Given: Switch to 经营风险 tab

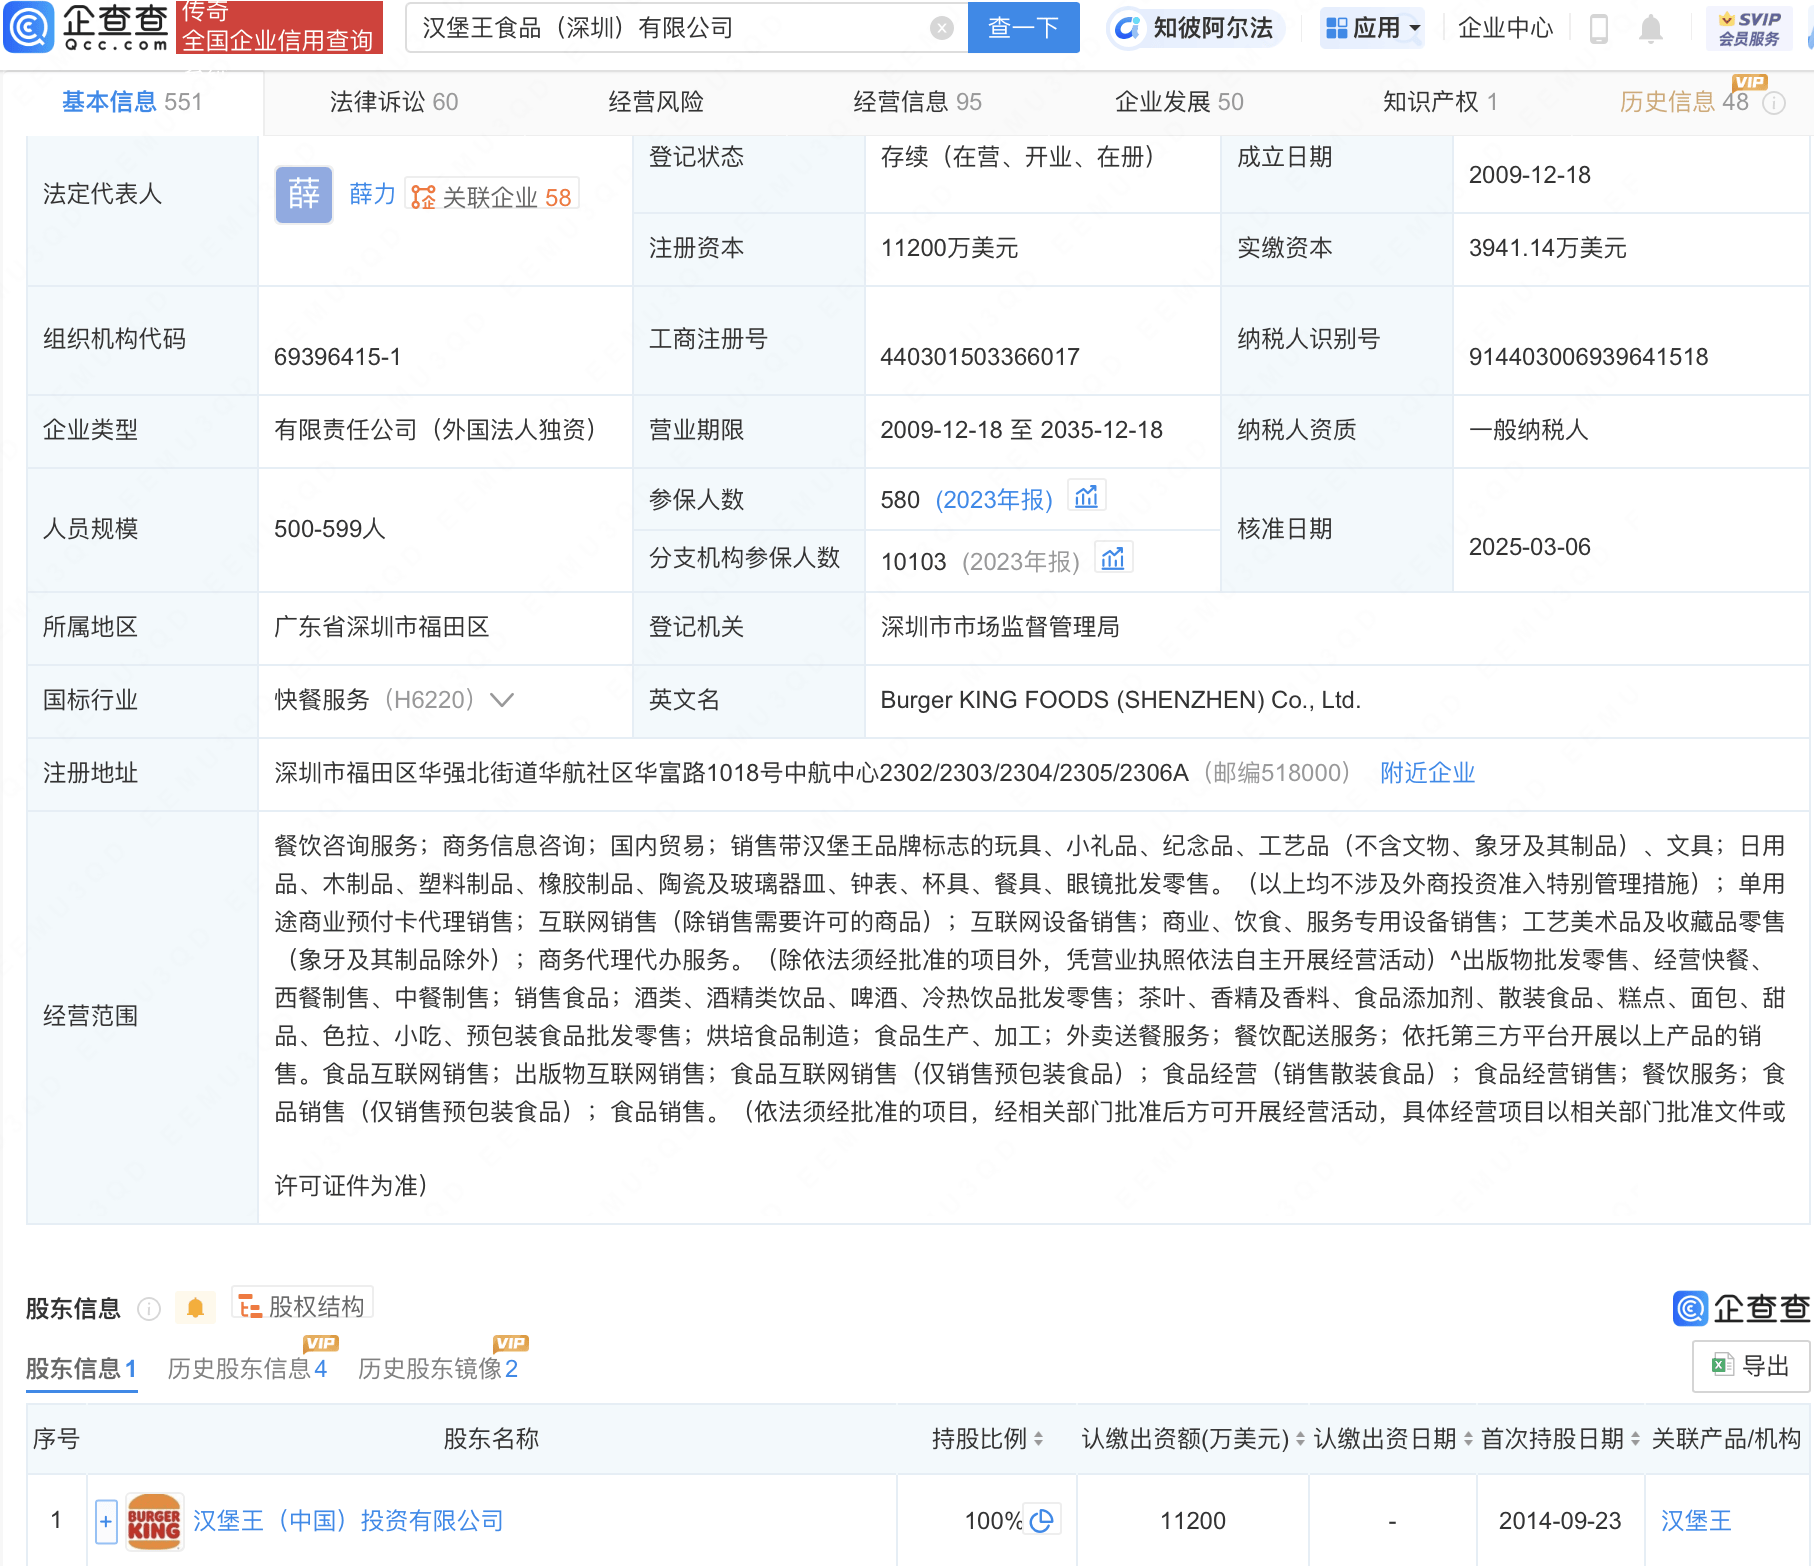Looking at the screenshot, I should (656, 102).
